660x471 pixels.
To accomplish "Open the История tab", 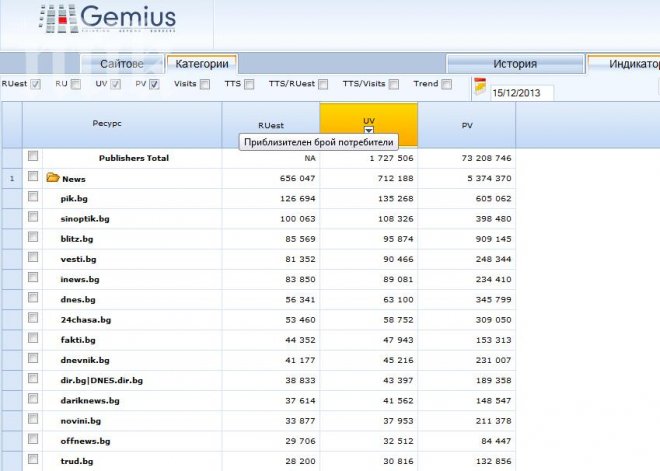I will (514, 64).
